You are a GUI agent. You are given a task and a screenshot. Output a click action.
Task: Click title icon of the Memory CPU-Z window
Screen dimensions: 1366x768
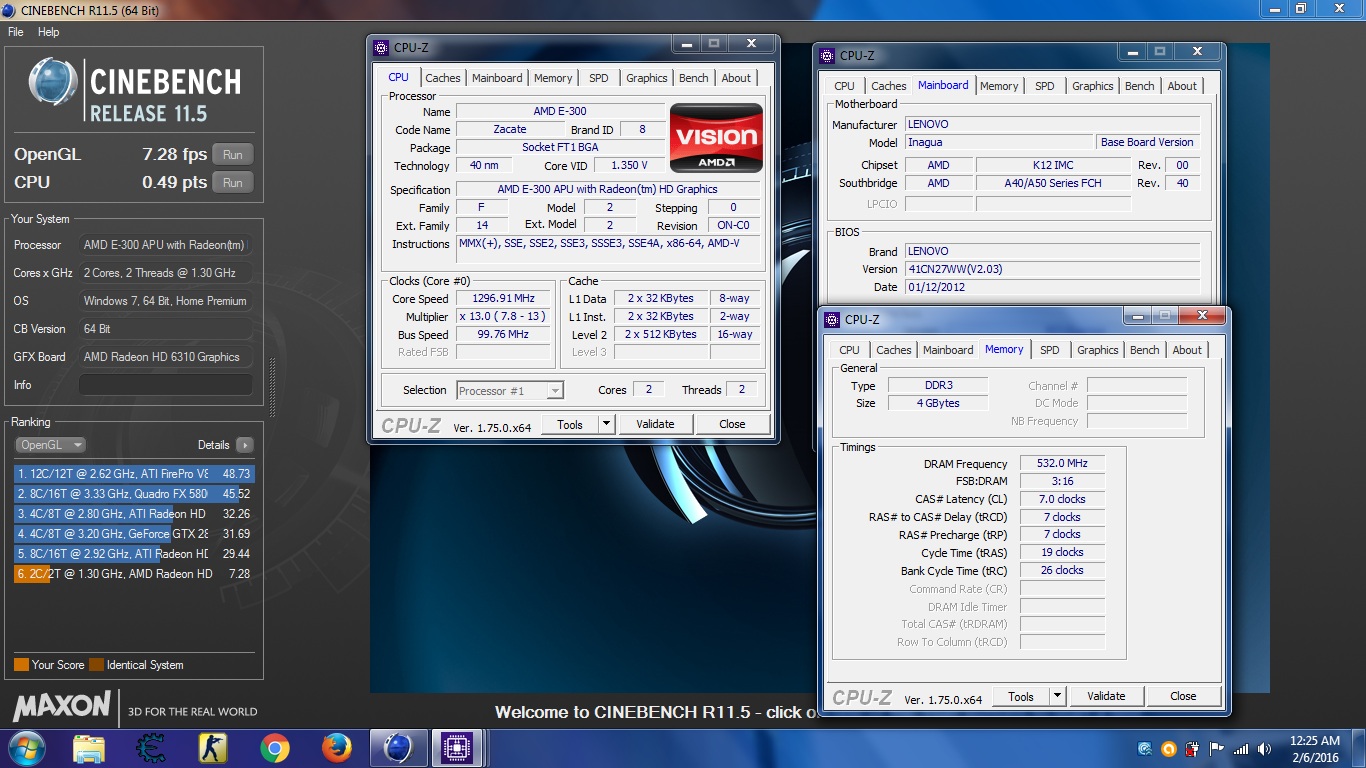click(833, 320)
